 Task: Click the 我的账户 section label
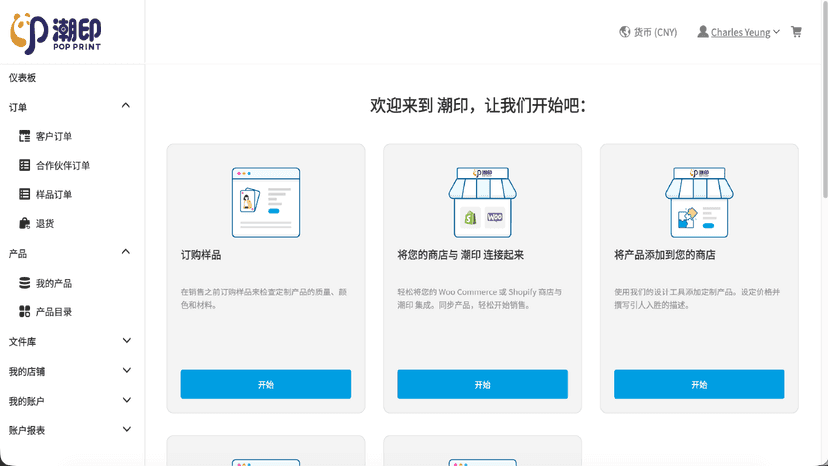[x=26, y=401]
